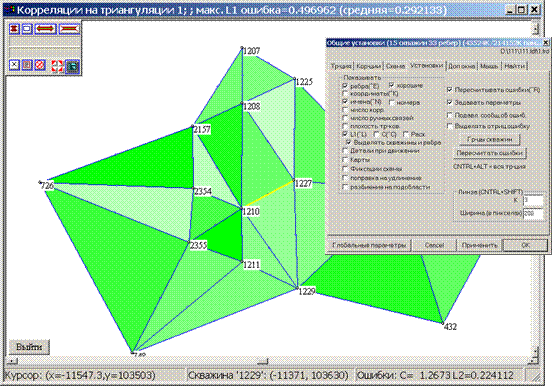Select well node 432 on the triangulation
552x386 pixels.
pos(443,323)
